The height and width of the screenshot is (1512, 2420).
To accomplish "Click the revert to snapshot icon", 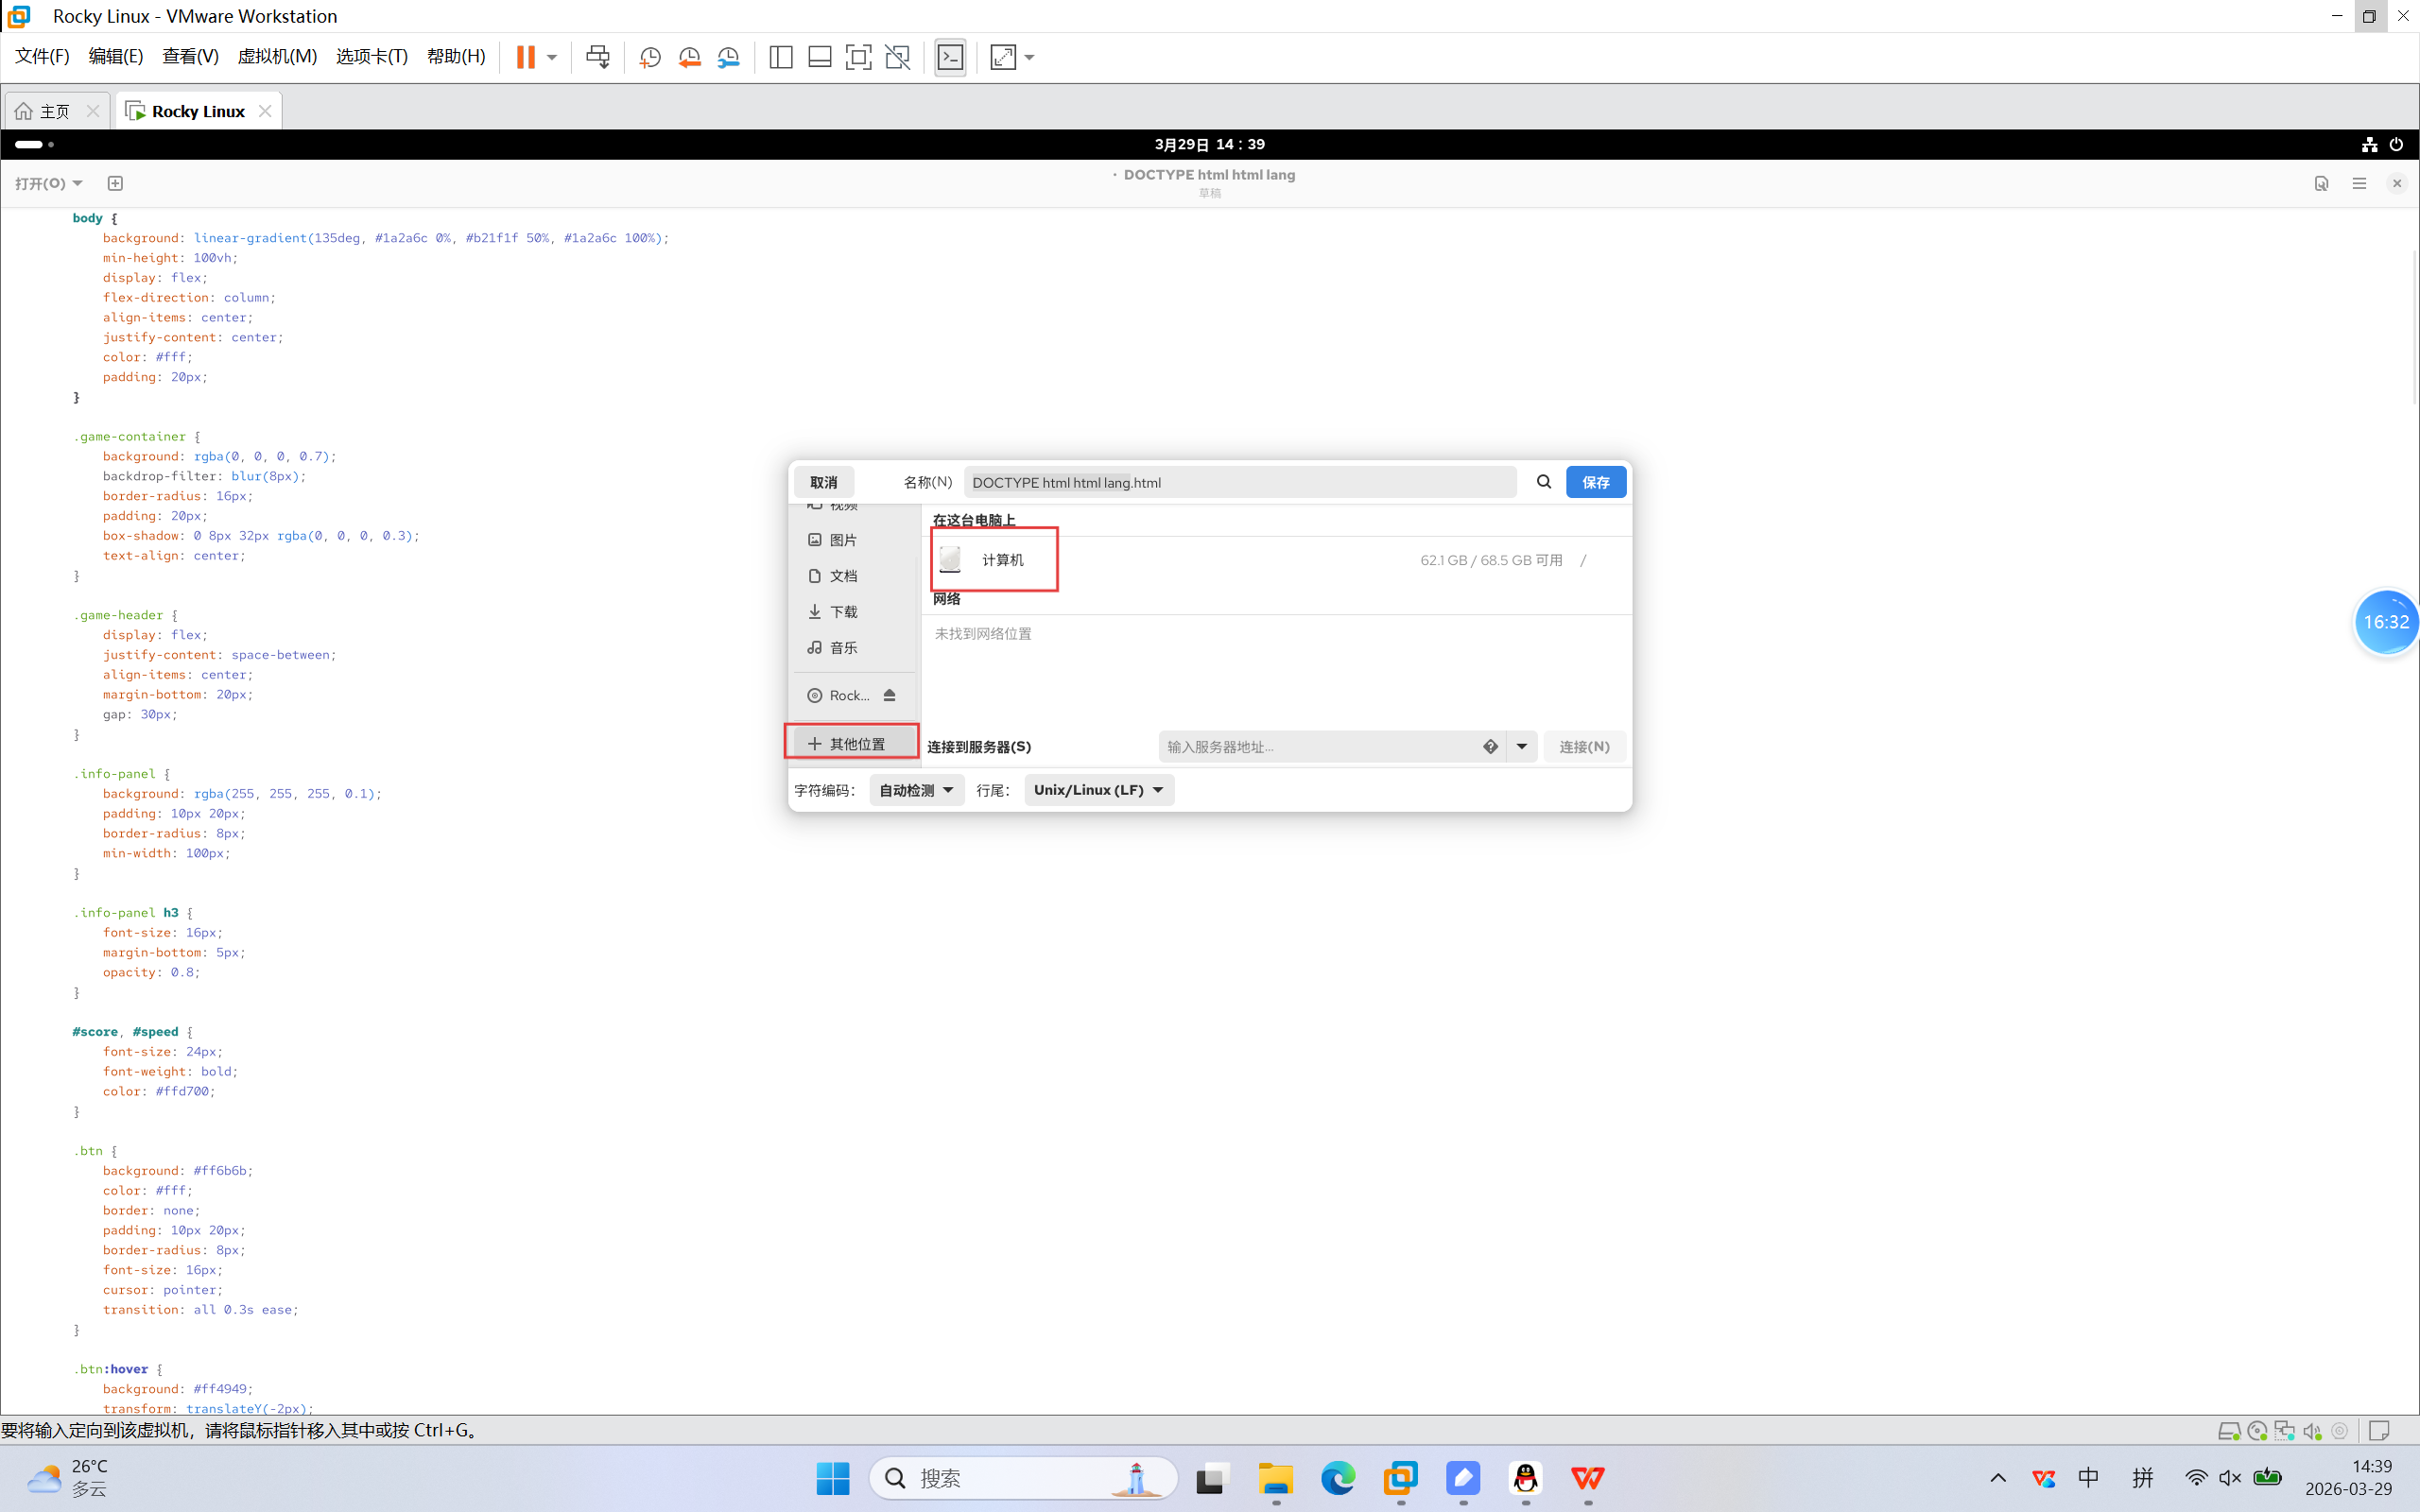I will pyautogui.click(x=689, y=57).
